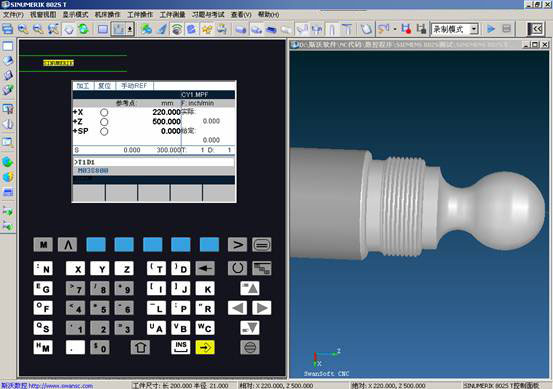Expand the small arrow next to display toolbar button
The image size is (553, 389).
130,29
